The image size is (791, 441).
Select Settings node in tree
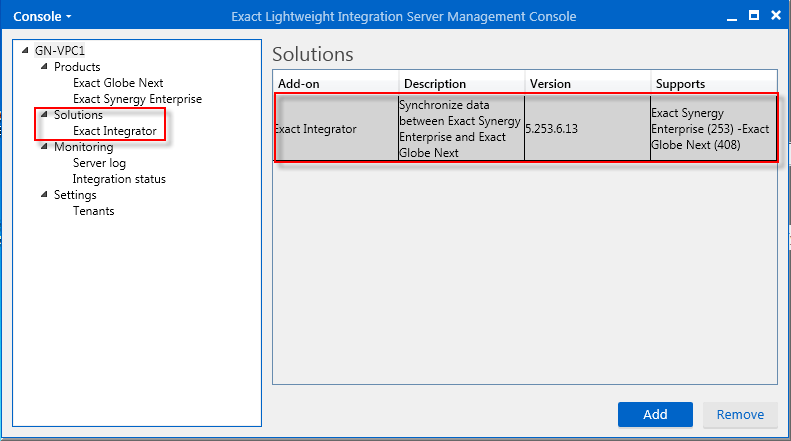tap(75, 195)
